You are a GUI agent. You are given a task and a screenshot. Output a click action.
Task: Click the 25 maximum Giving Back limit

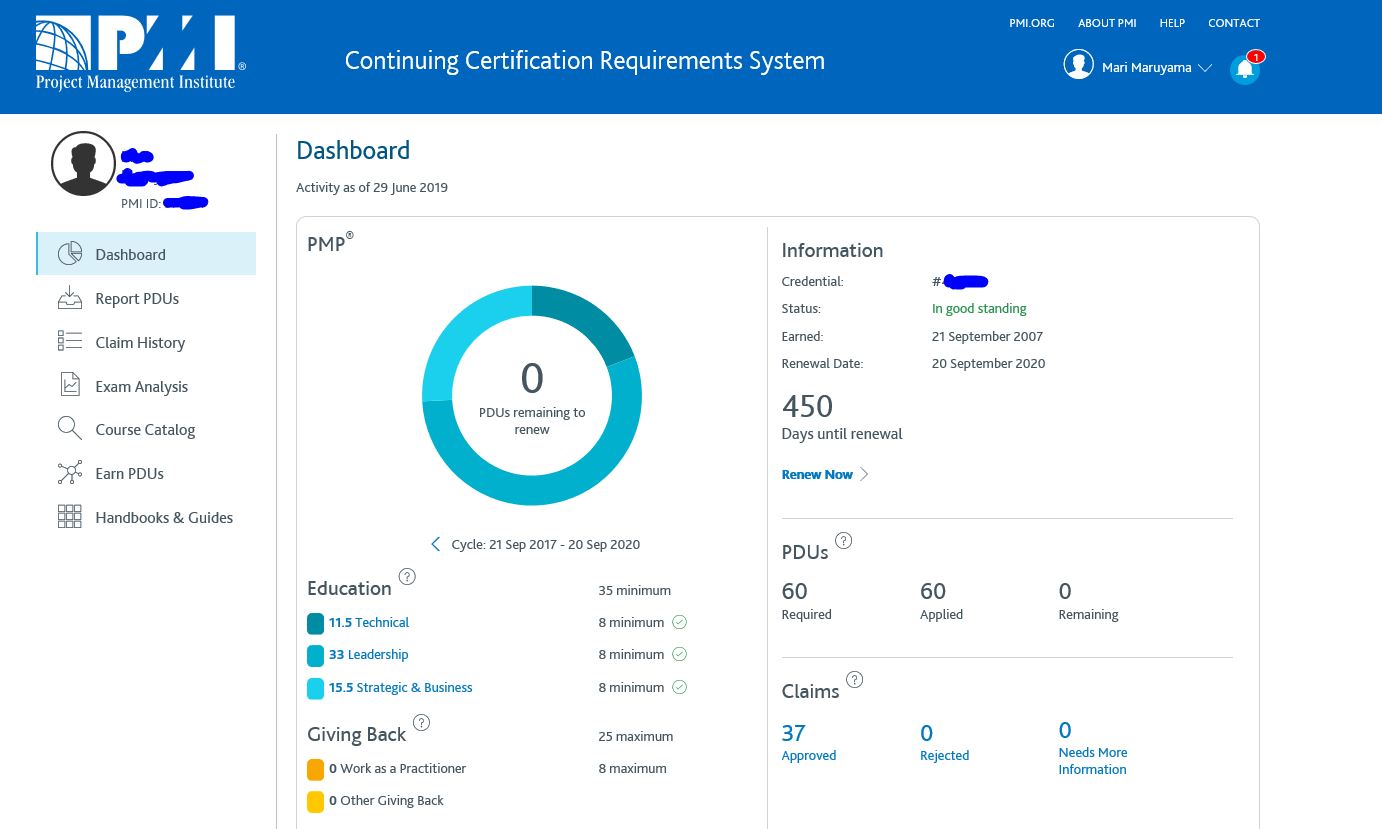point(636,736)
